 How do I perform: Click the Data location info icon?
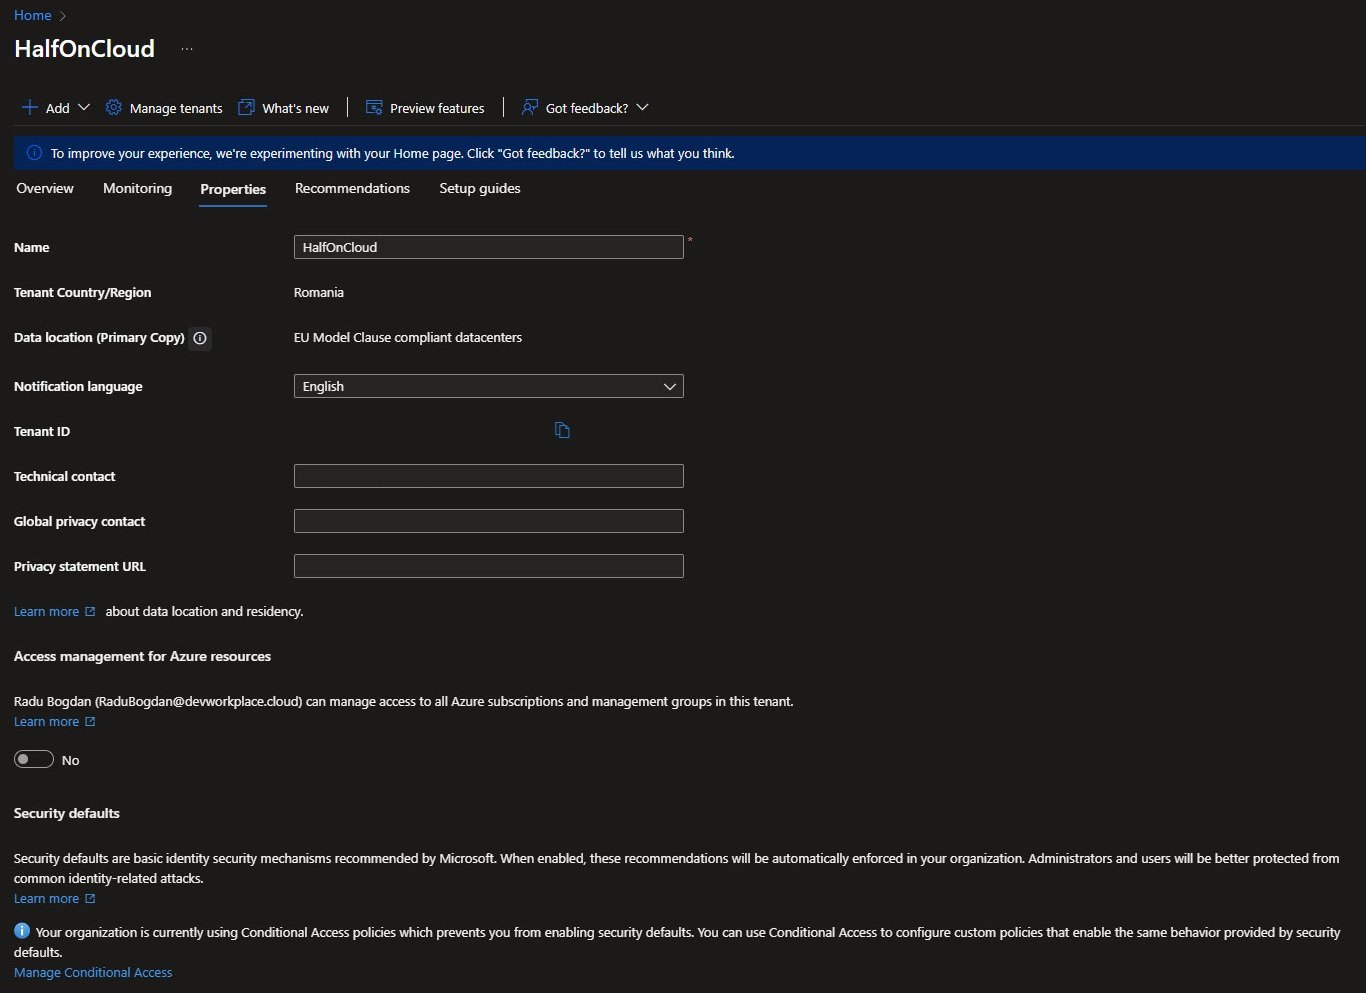tap(200, 338)
